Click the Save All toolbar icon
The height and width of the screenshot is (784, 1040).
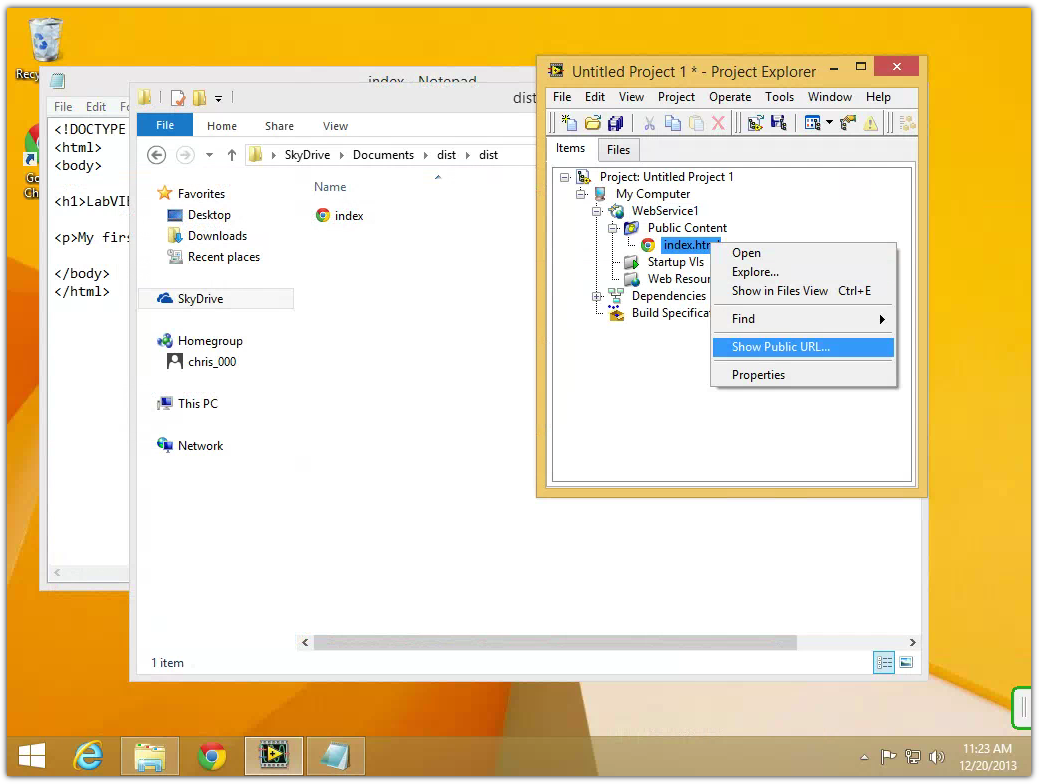[616, 123]
